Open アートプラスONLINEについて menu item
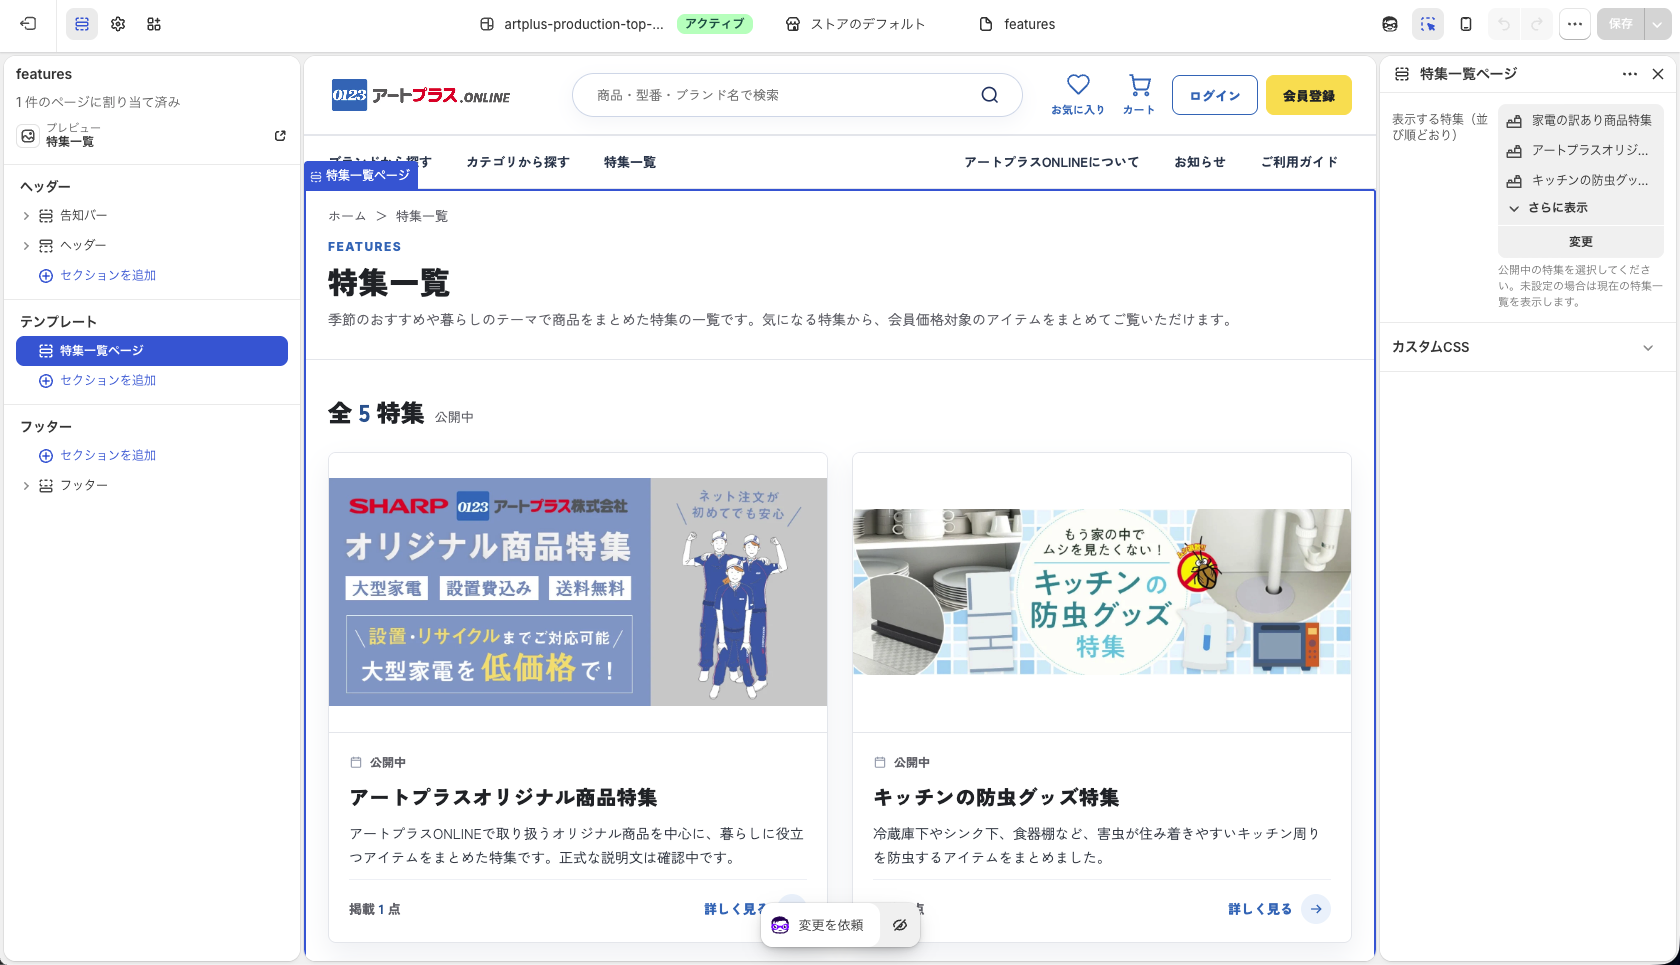Viewport: 1680px width, 965px height. point(1051,162)
